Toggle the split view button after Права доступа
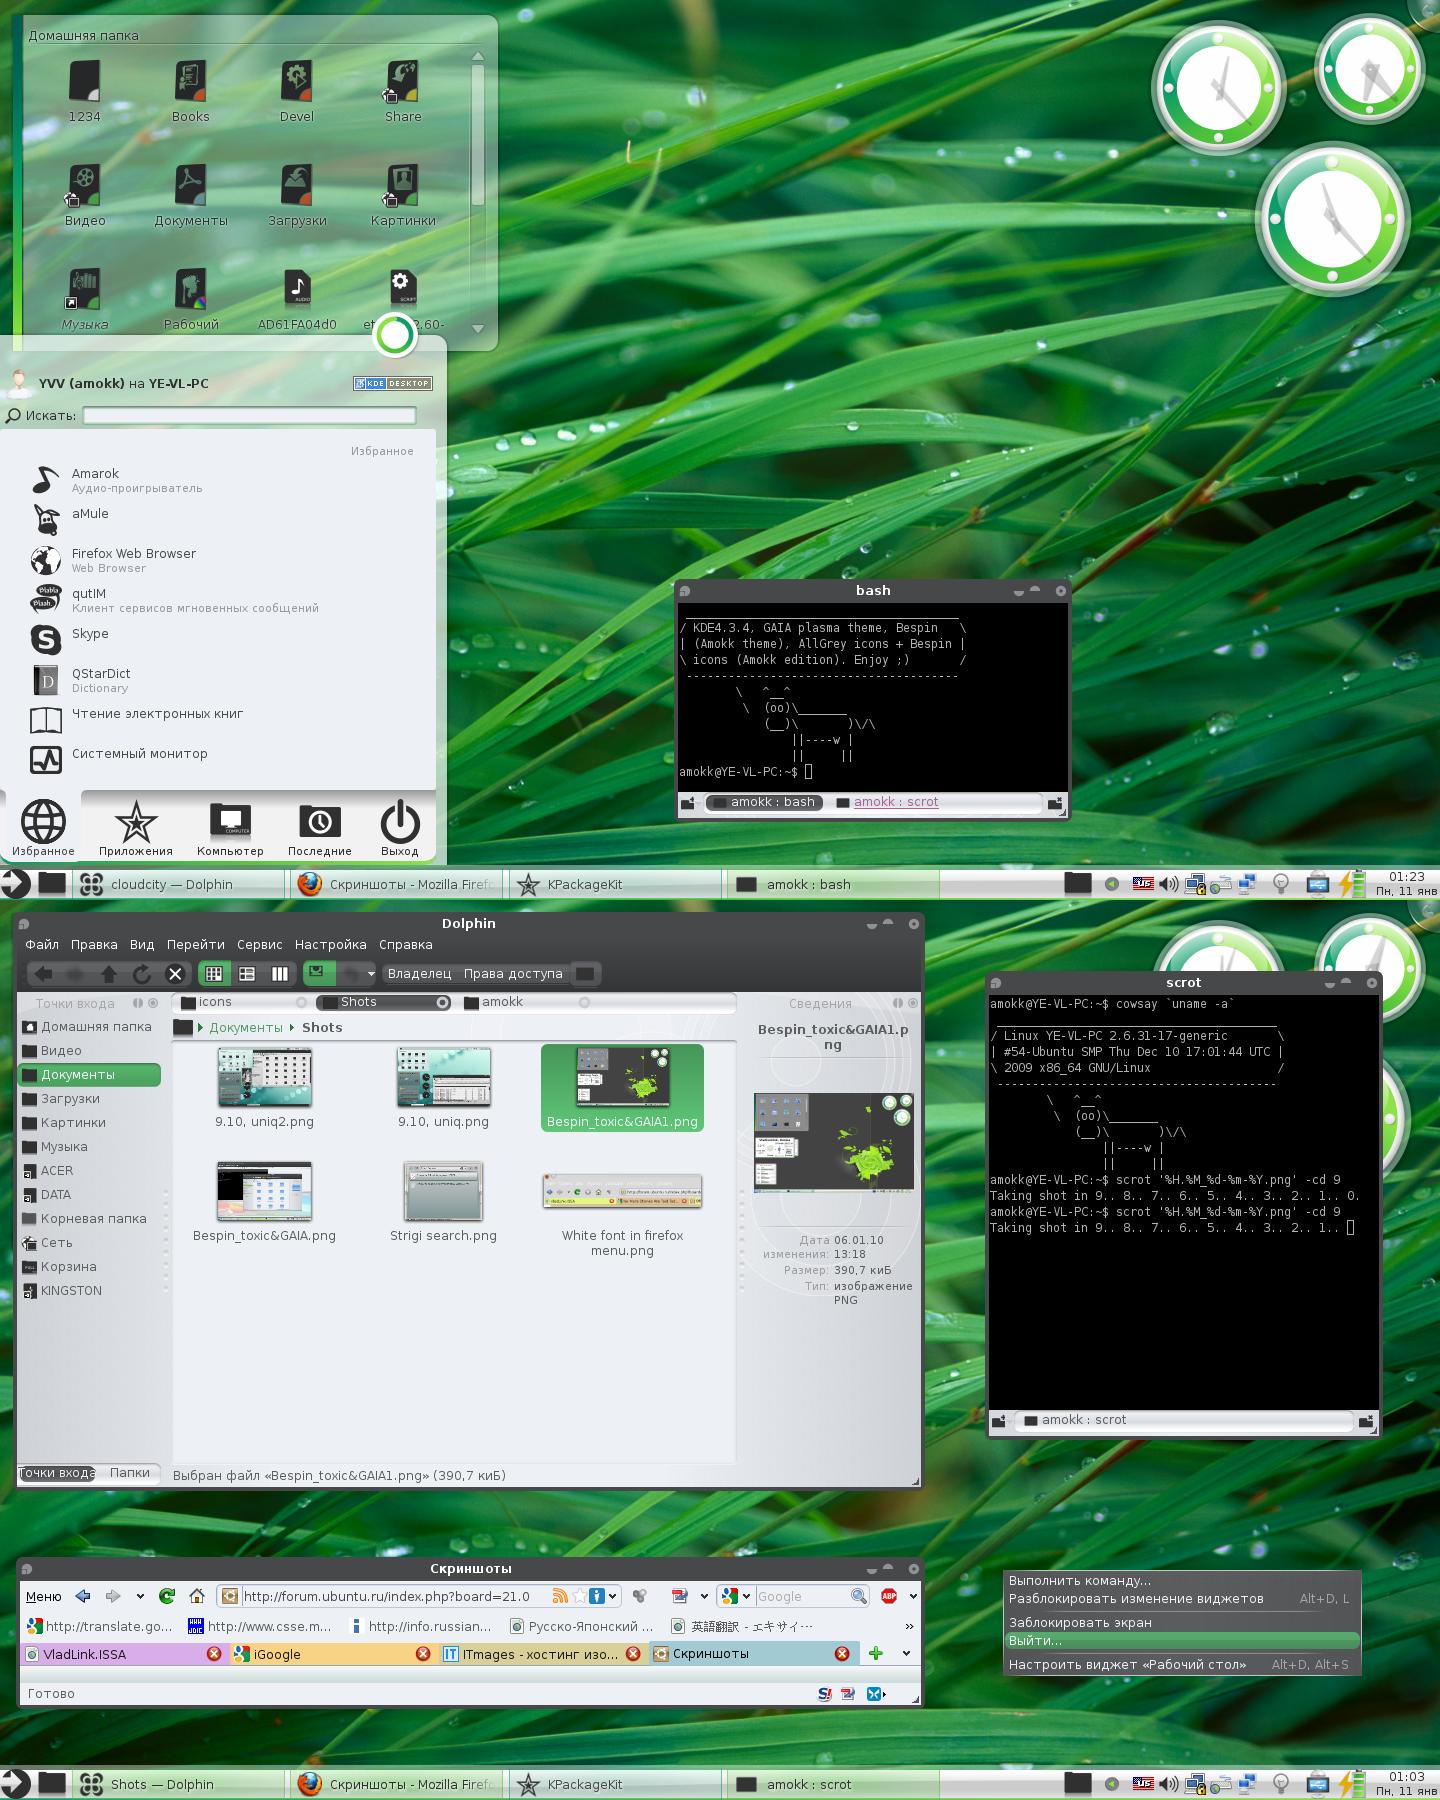This screenshot has width=1440, height=1800. pyautogui.click(x=586, y=973)
